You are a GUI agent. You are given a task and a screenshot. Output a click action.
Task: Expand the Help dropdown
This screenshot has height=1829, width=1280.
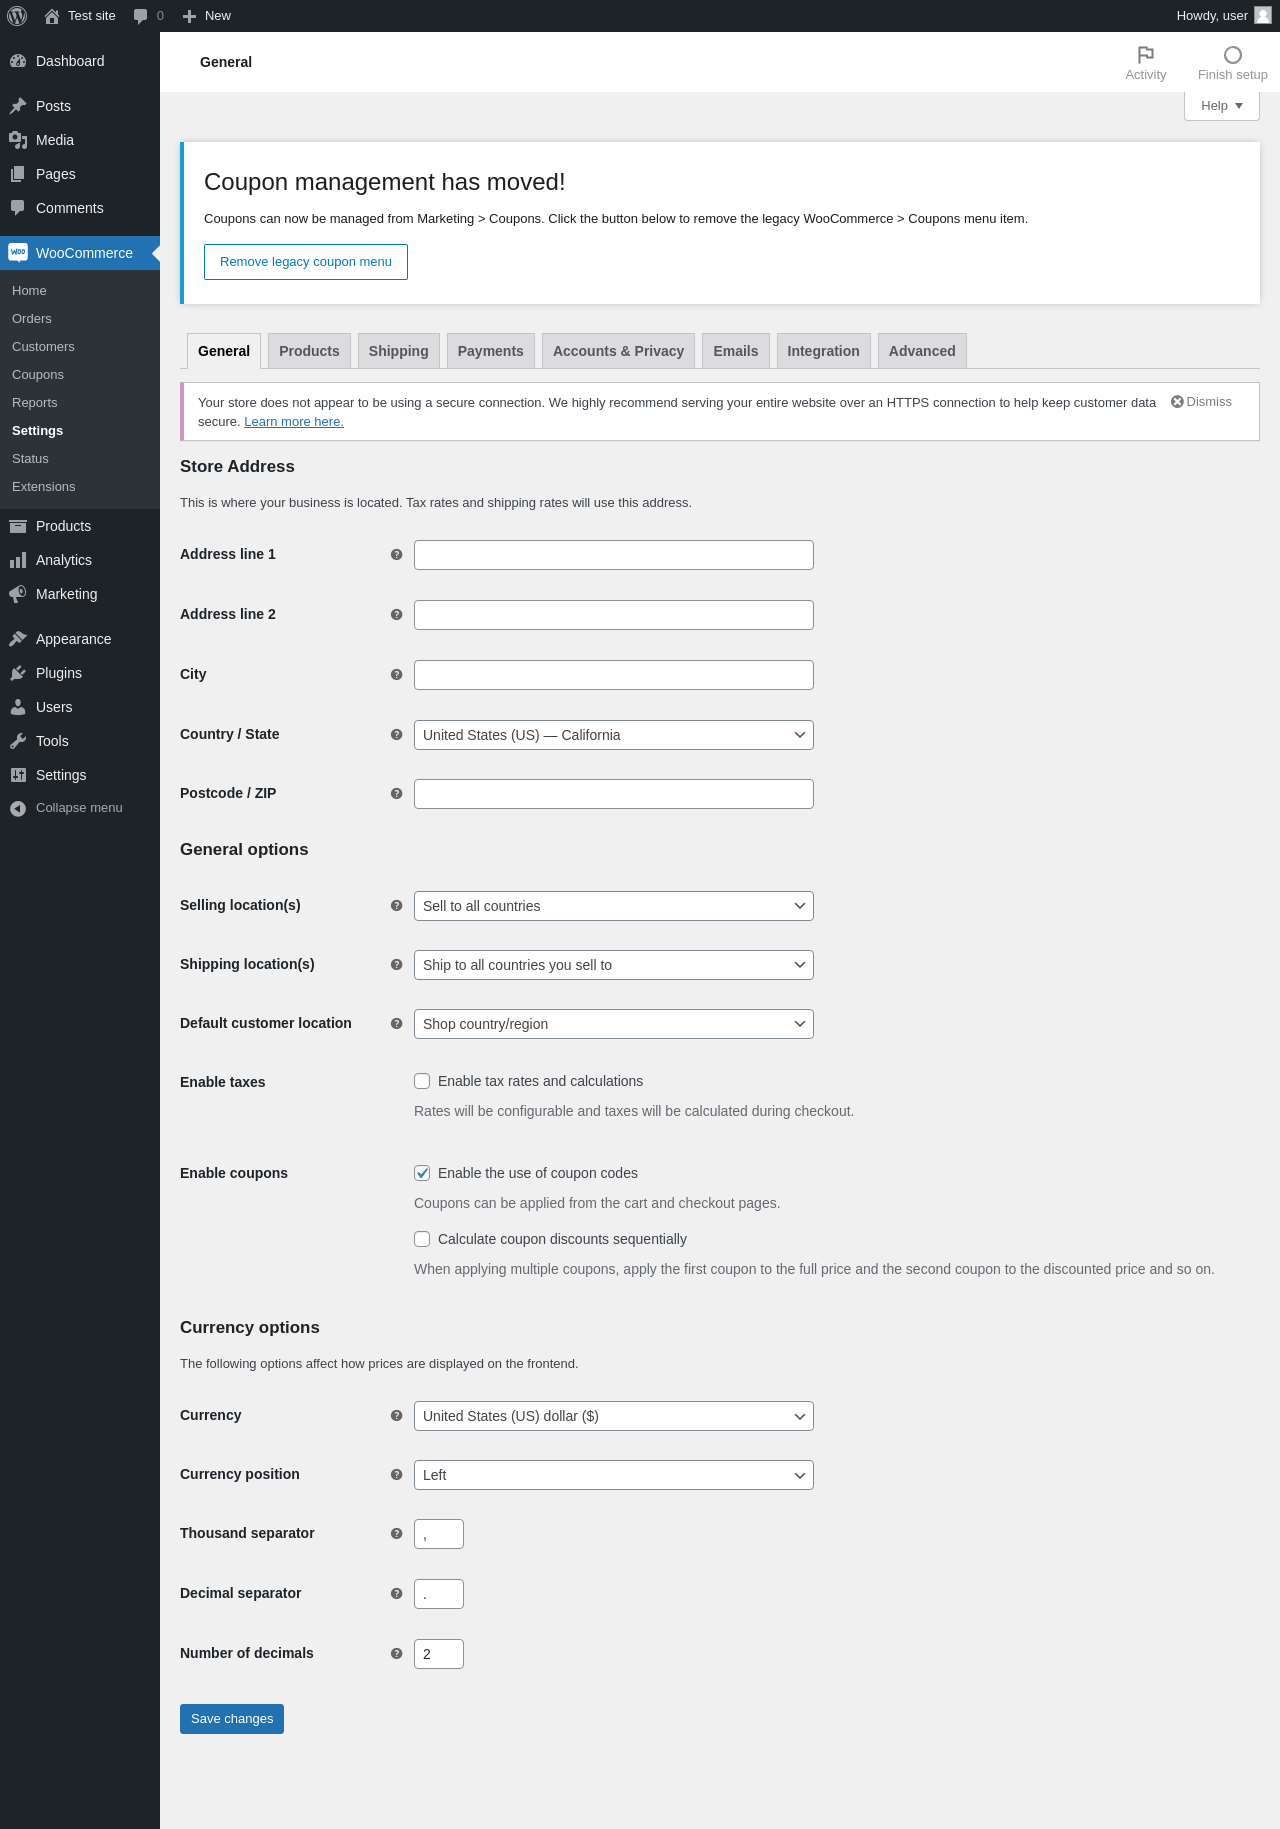[1222, 106]
